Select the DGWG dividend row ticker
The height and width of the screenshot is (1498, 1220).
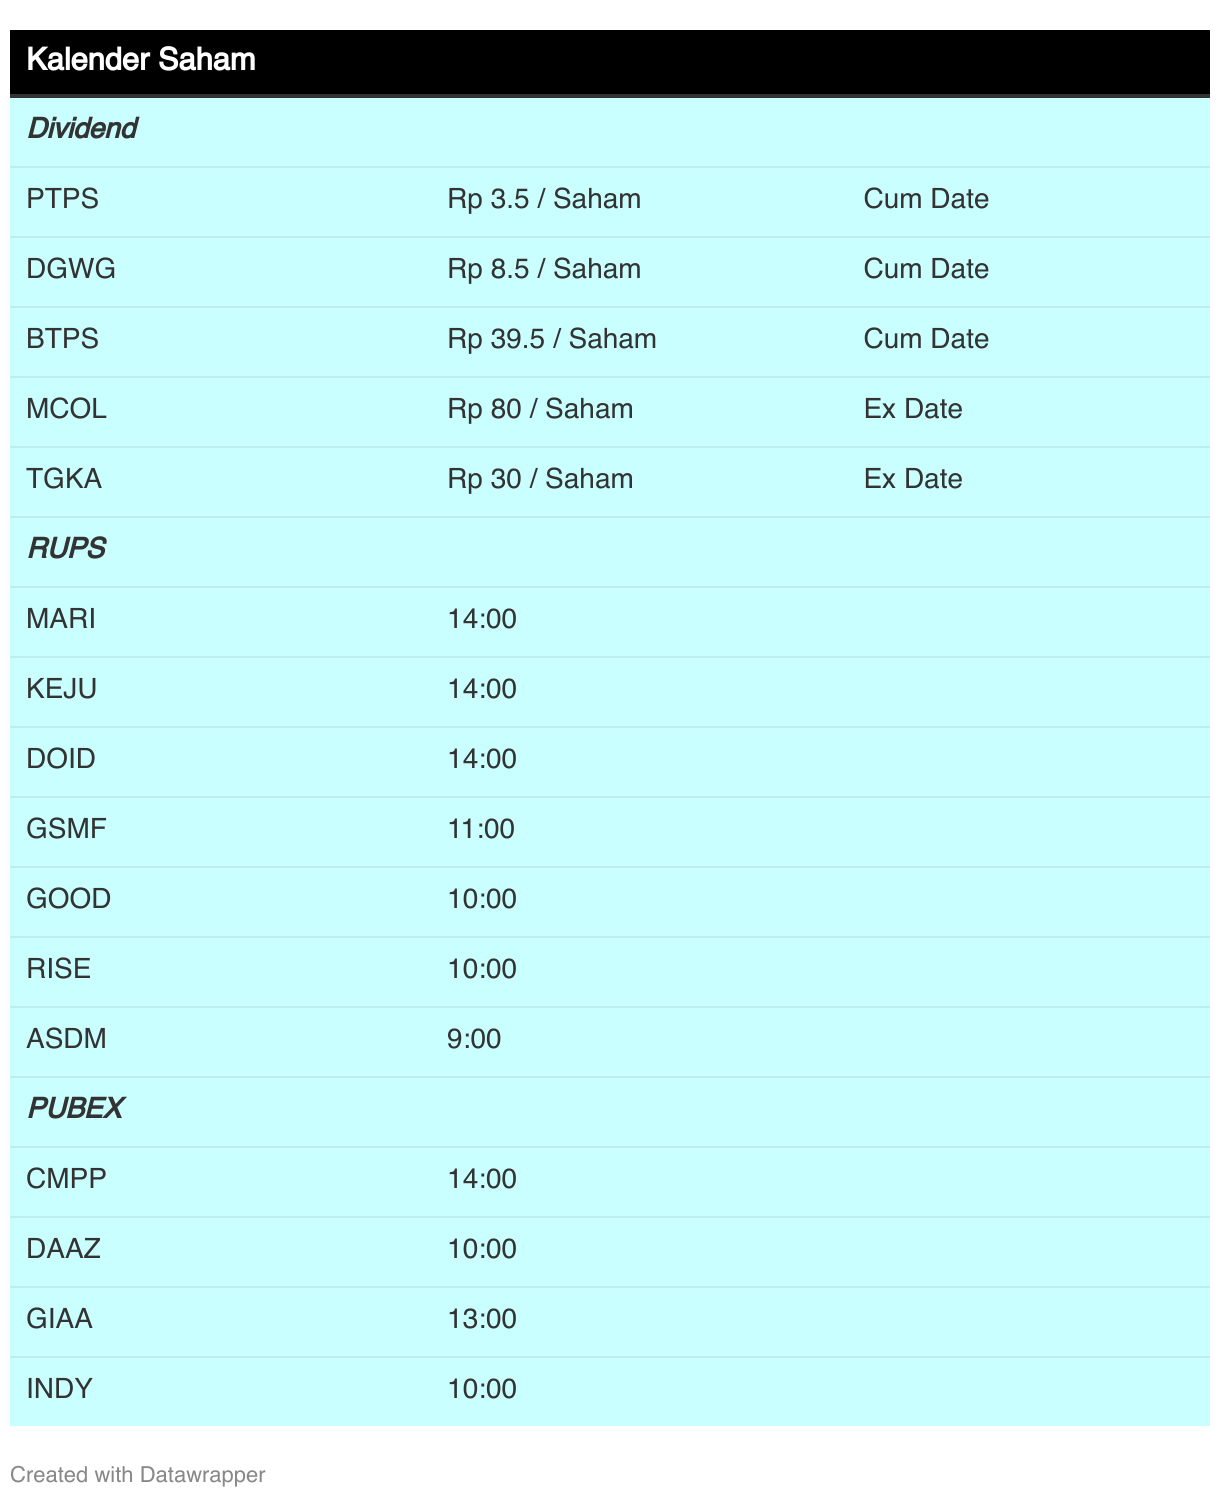coord(71,269)
